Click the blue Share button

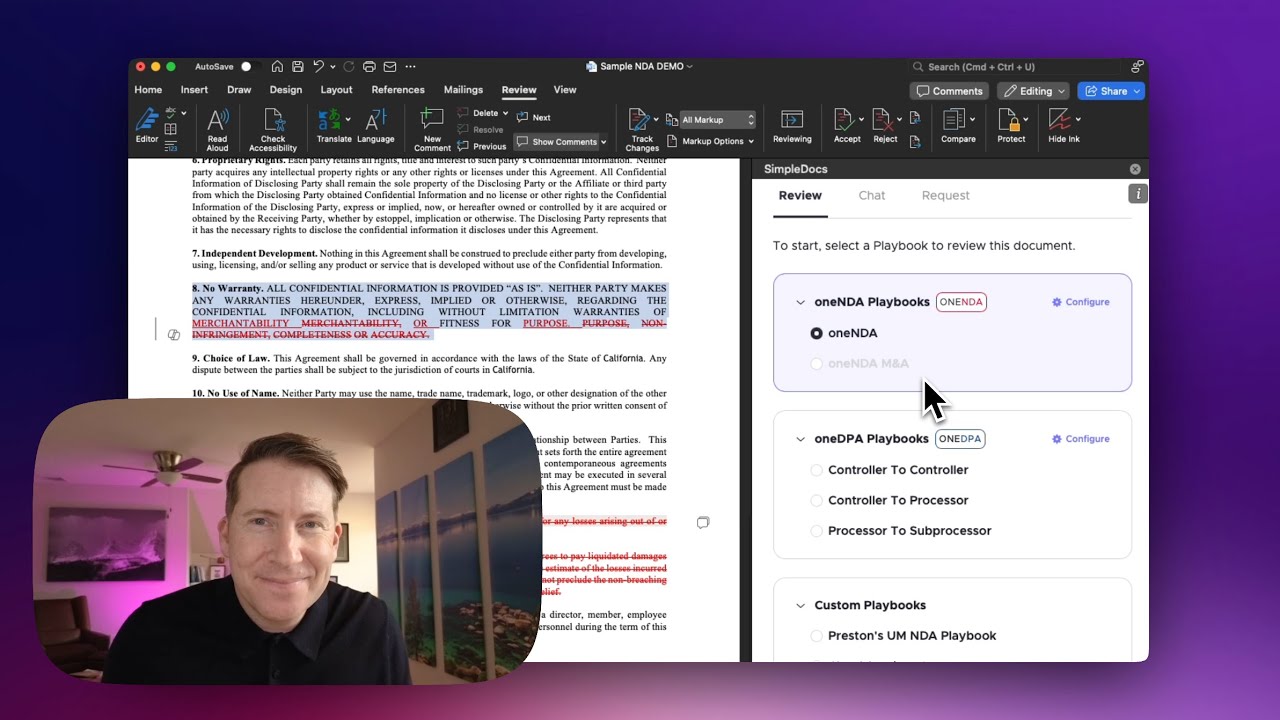tap(1110, 91)
